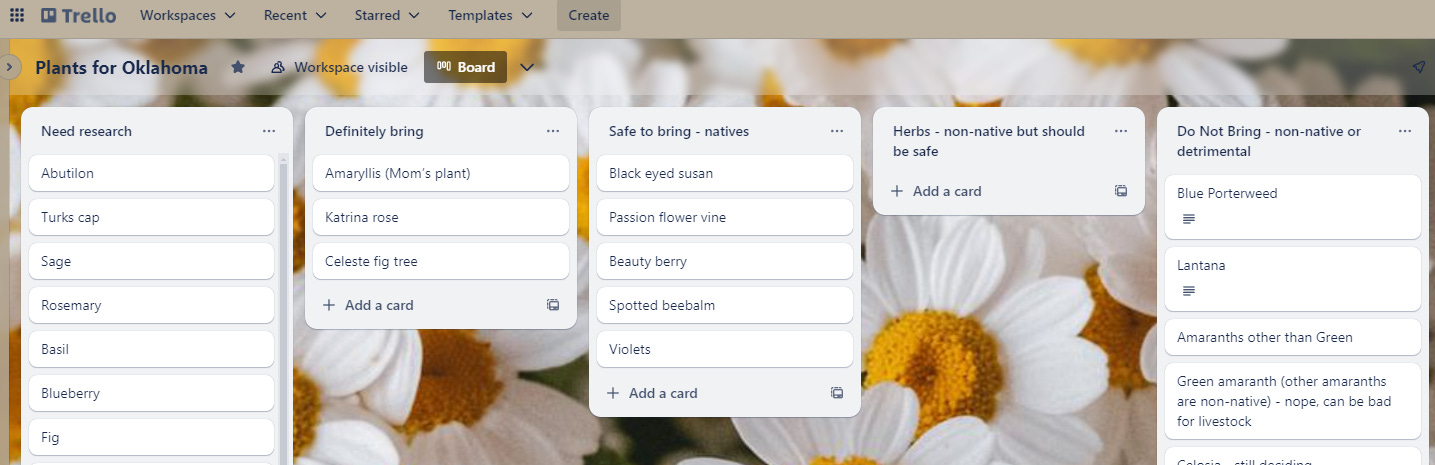Image resolution: width=1435 pixels, height=465 pixels.
Task: Open the Basil card
Action: 151,349
